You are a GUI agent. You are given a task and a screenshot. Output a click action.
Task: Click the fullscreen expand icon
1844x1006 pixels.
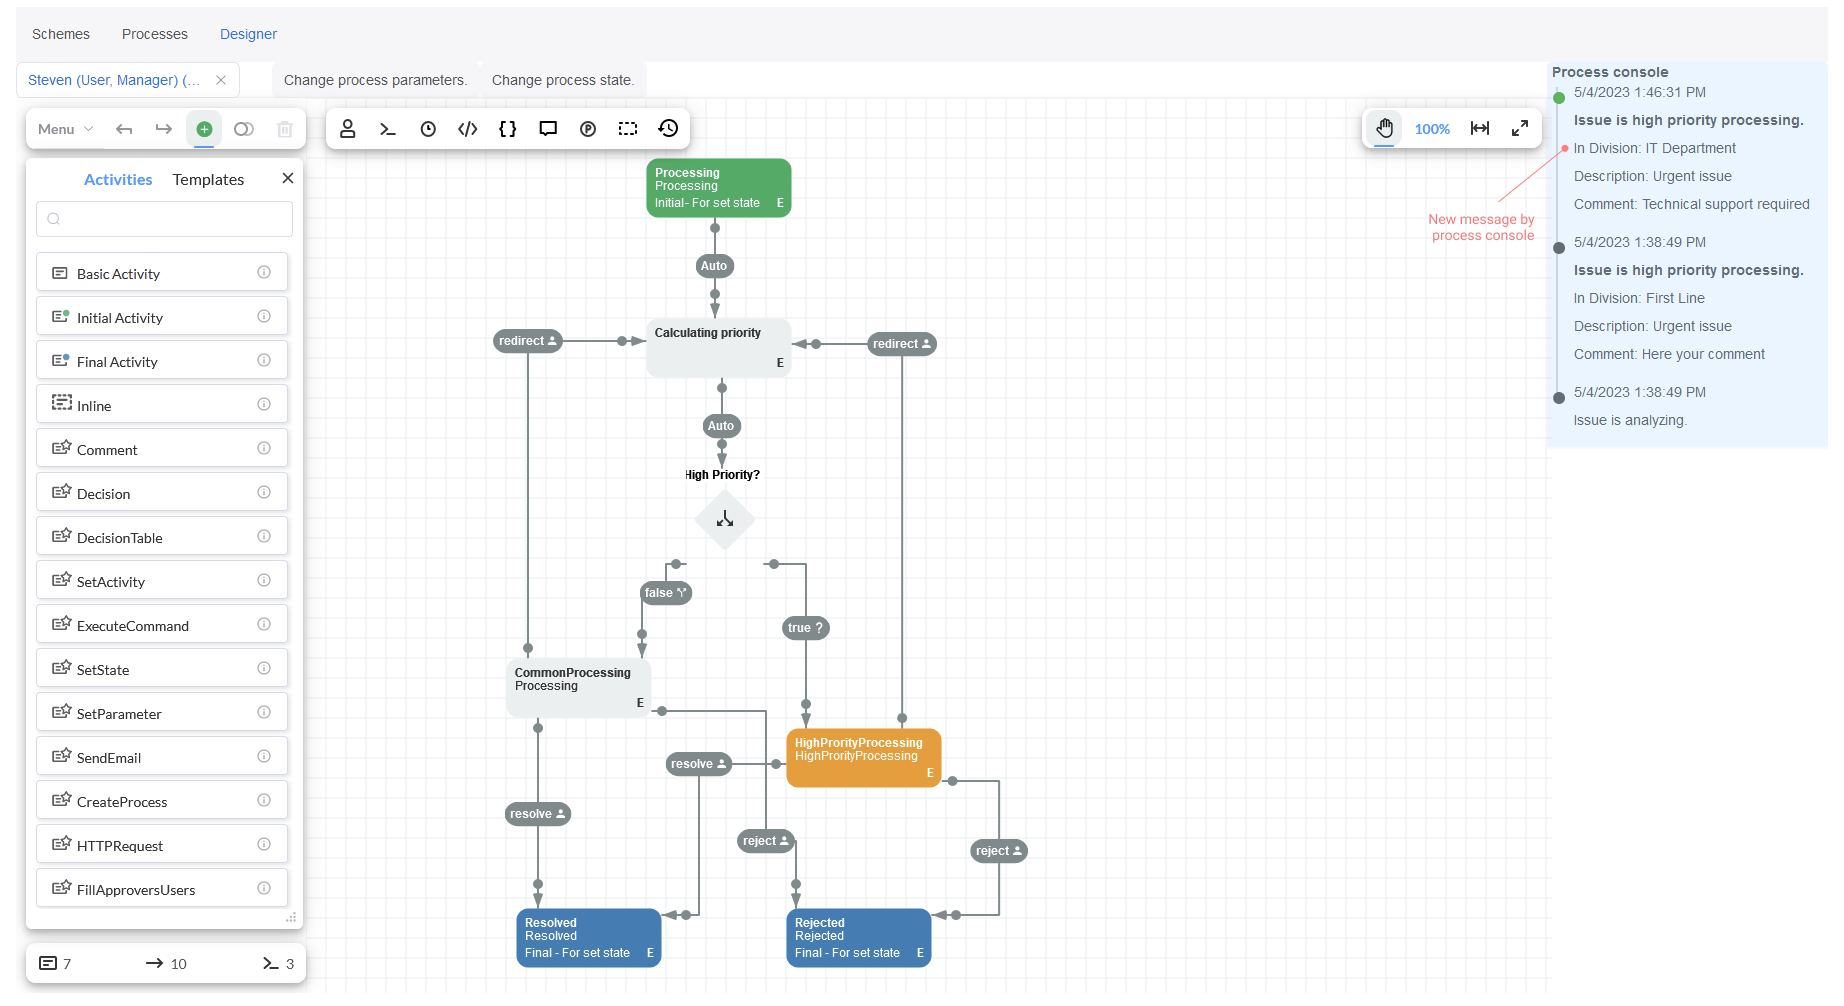[1520, 128]
